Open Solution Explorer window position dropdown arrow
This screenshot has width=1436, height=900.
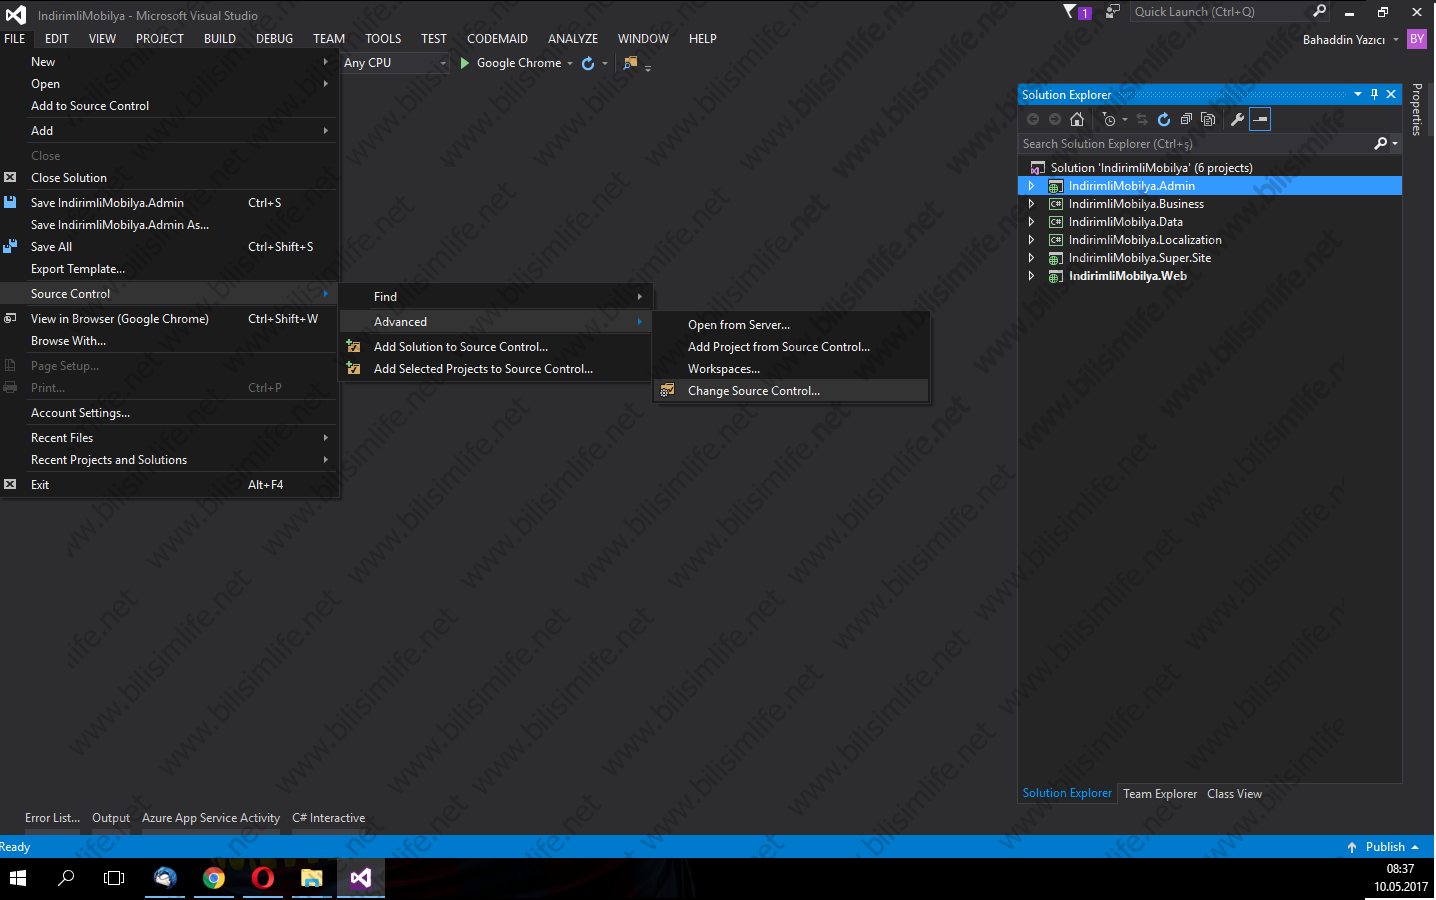1357,94
